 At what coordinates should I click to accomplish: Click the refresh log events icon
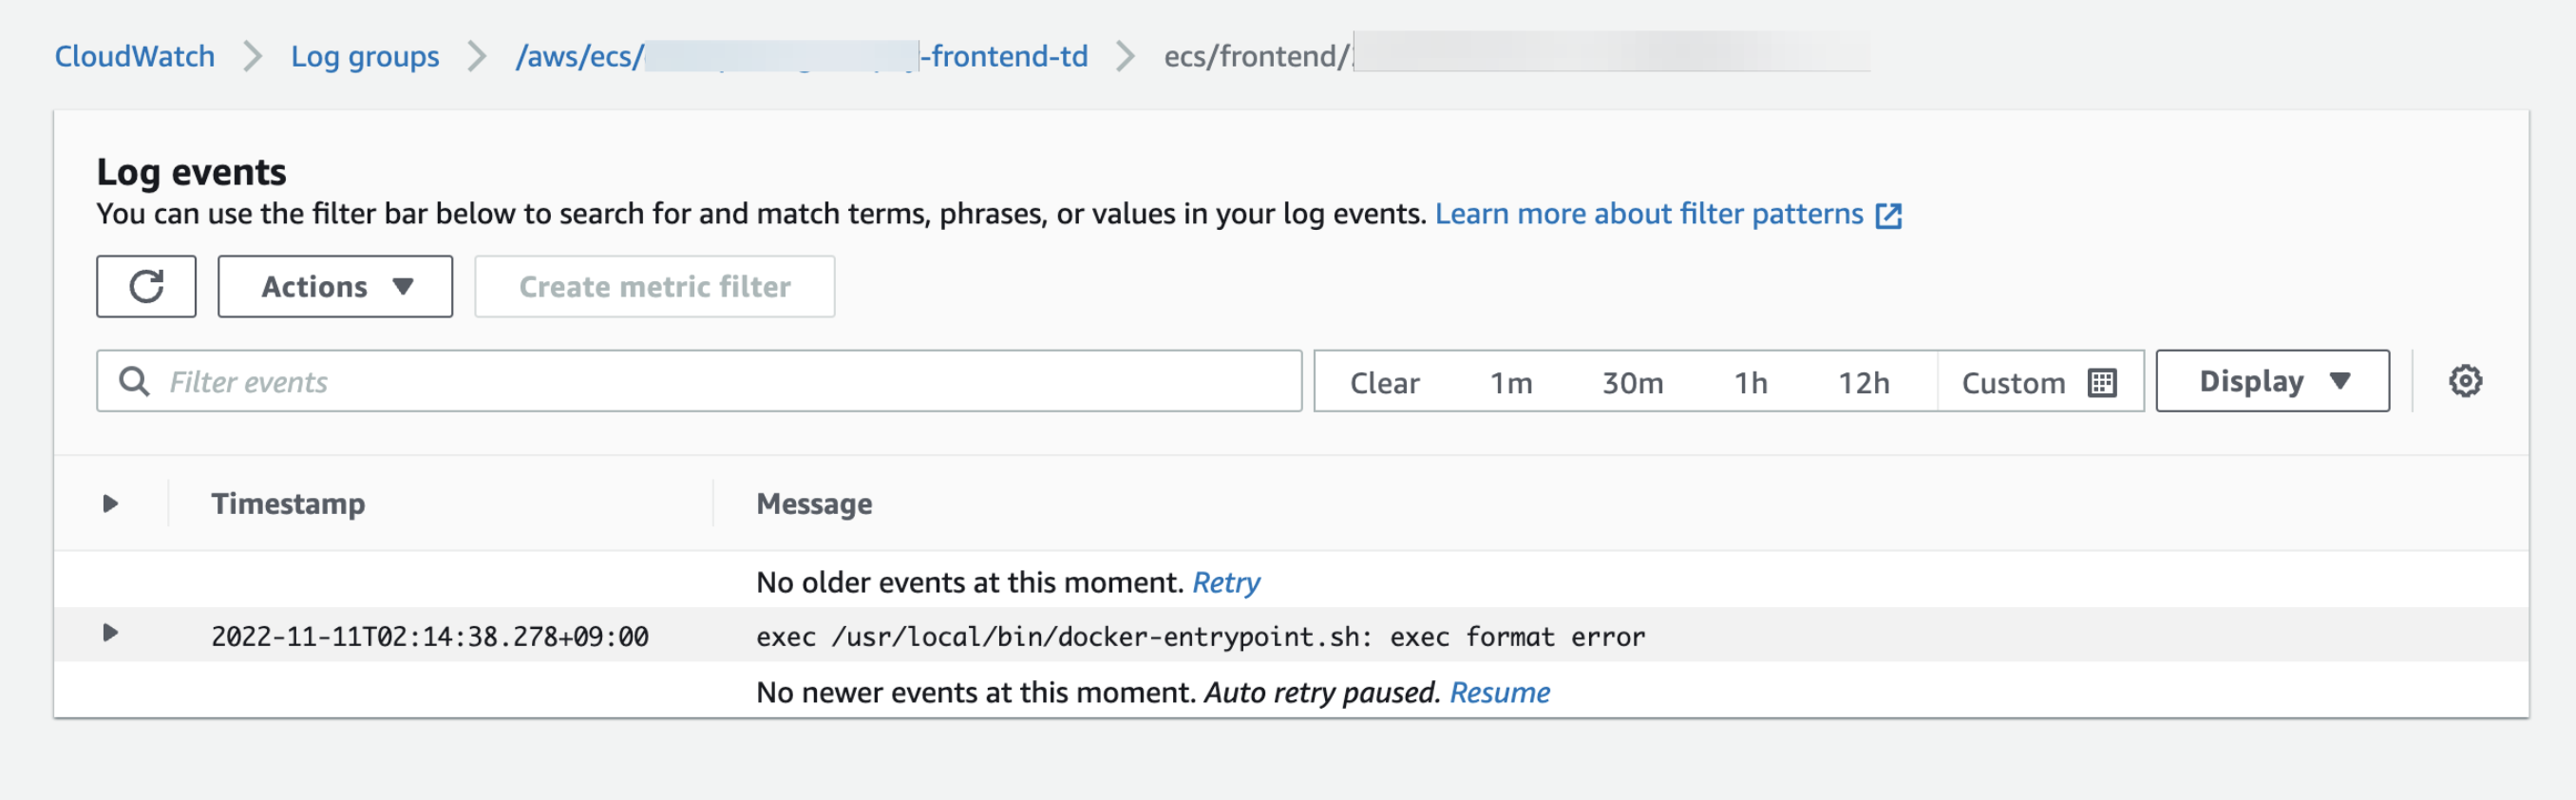[146, 287]
